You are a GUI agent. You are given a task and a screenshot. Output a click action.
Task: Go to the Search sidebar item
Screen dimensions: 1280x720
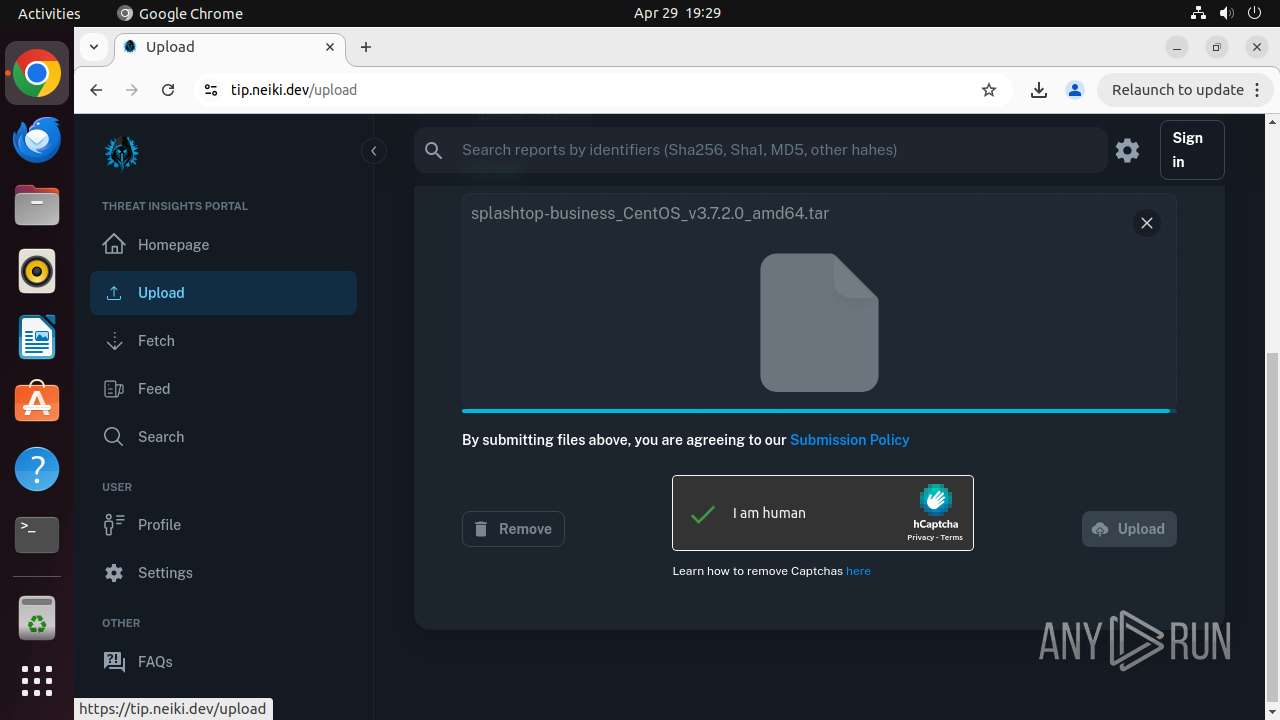coord(223,437)
